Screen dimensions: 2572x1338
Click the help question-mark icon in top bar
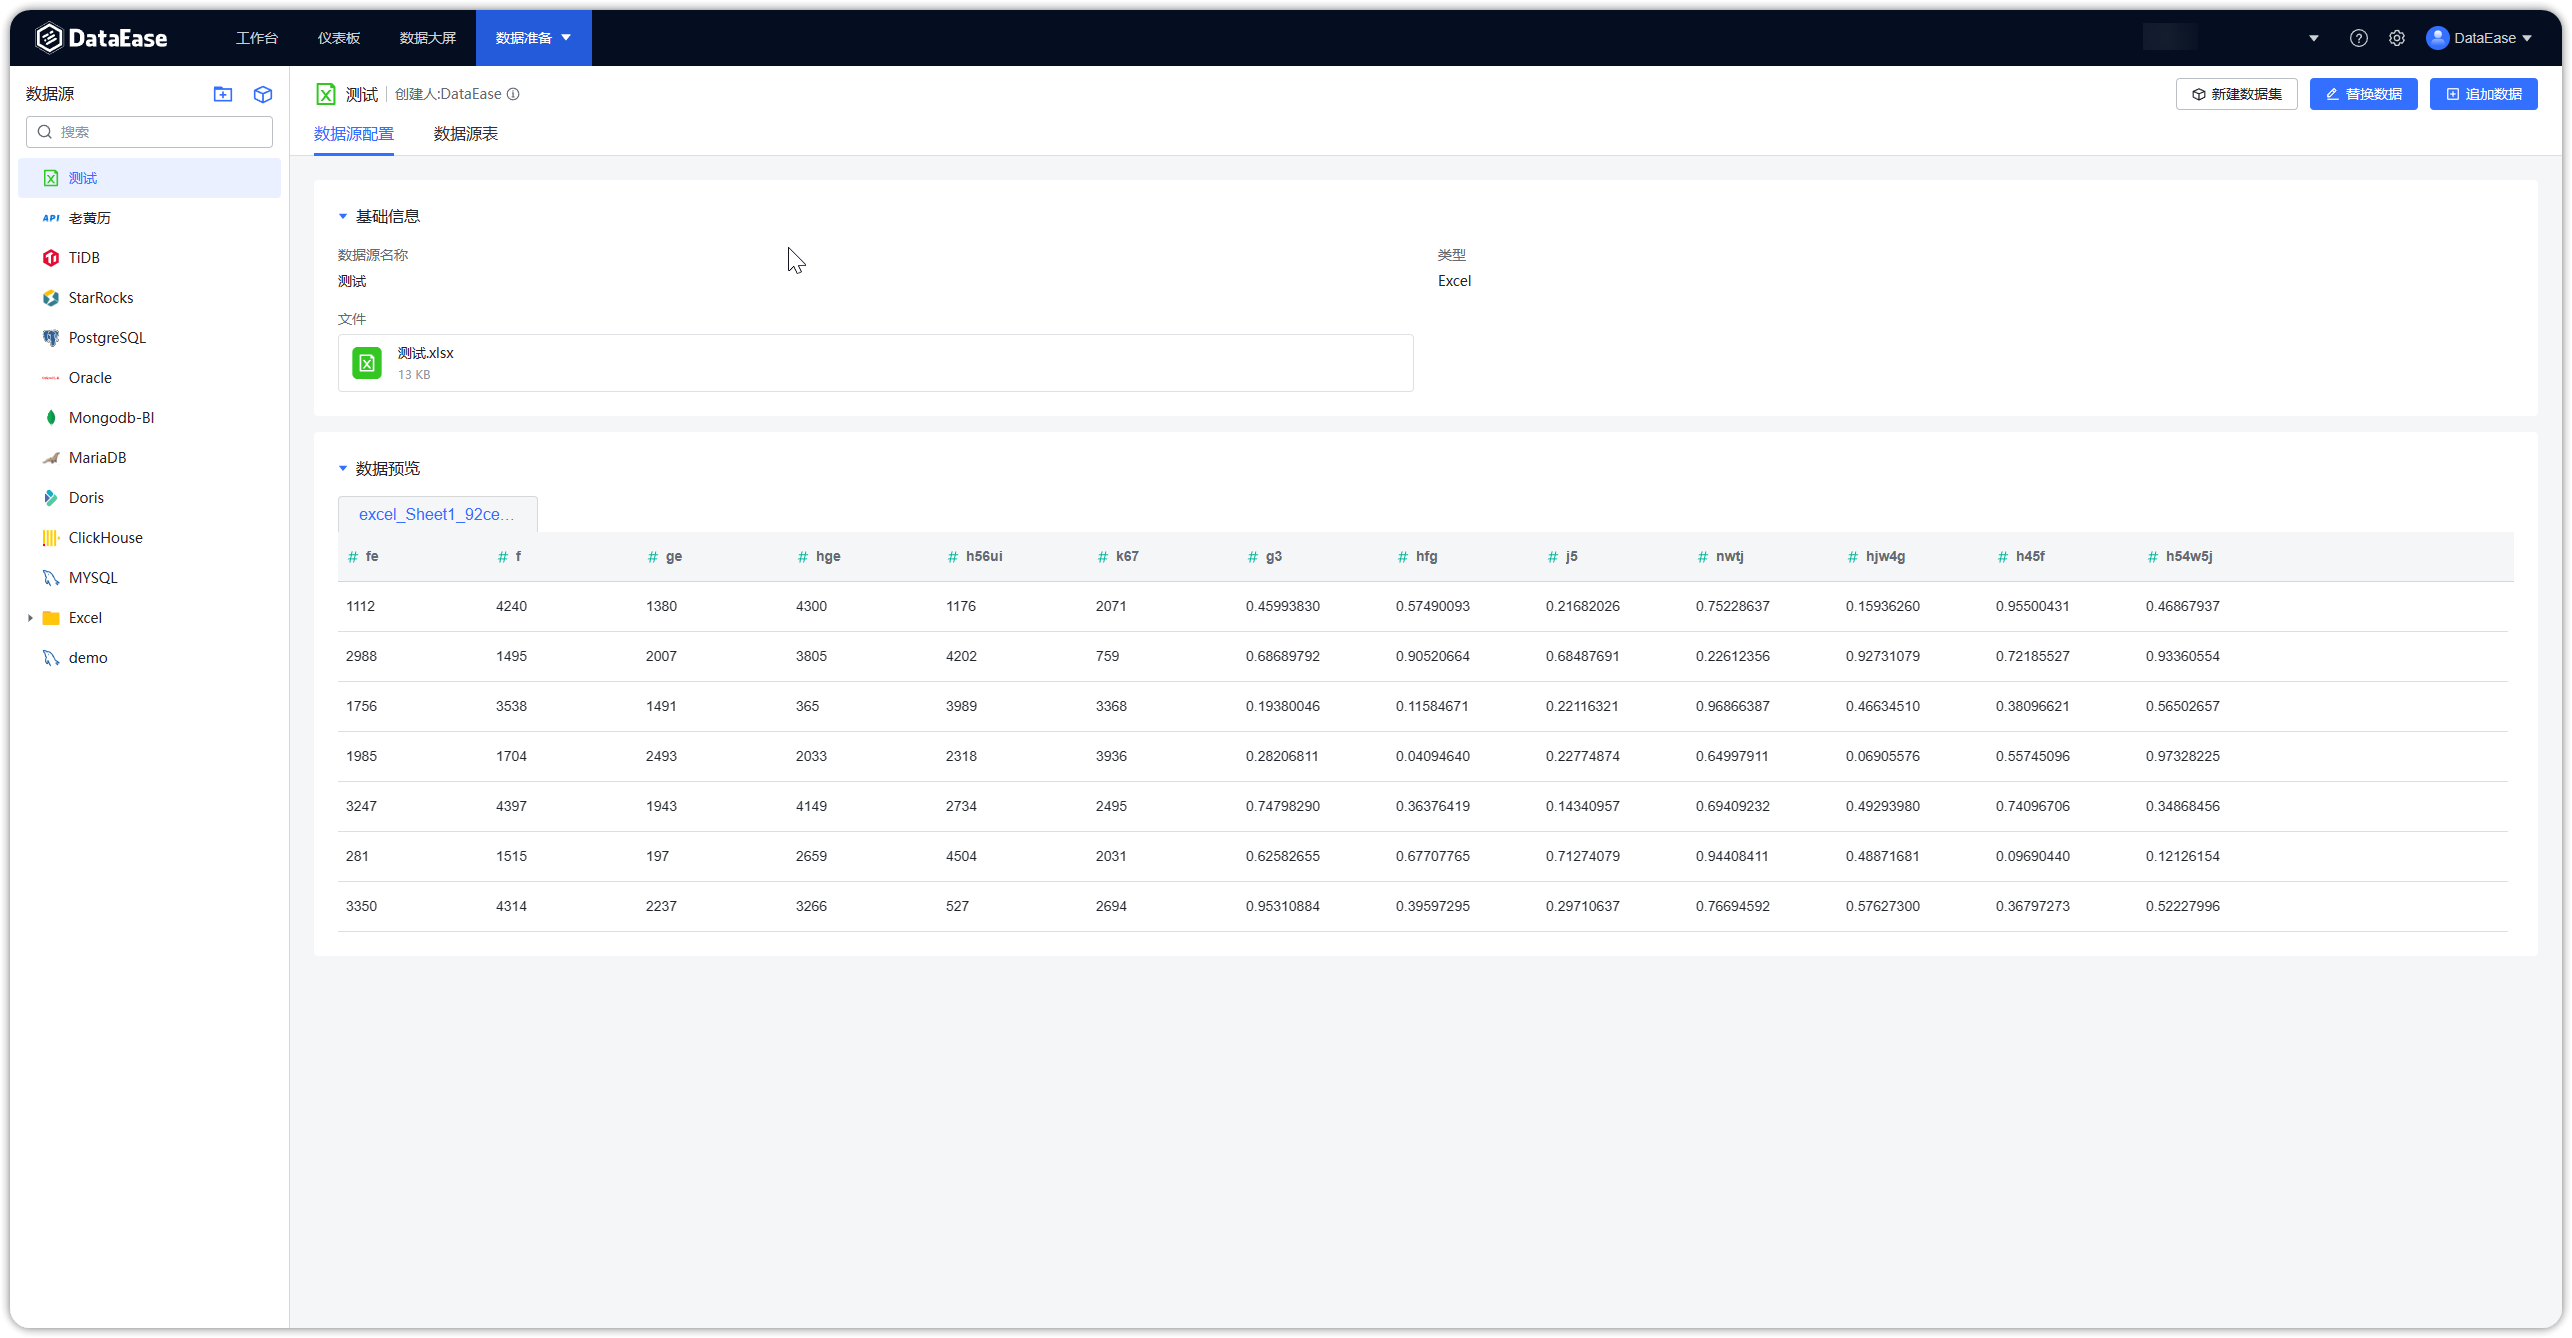point(2359,37)
